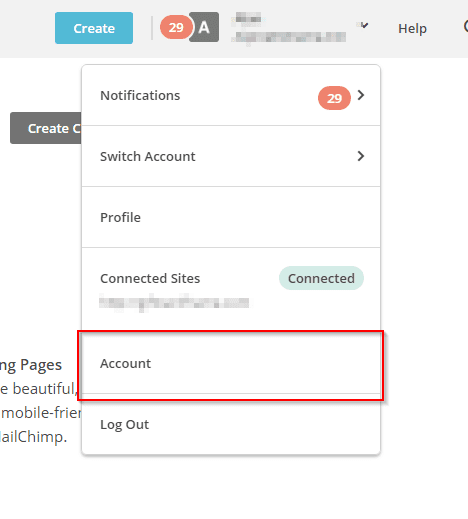Click the green Connected status badge
Viewport: 468px width, 519px height.
click(321, 278)
